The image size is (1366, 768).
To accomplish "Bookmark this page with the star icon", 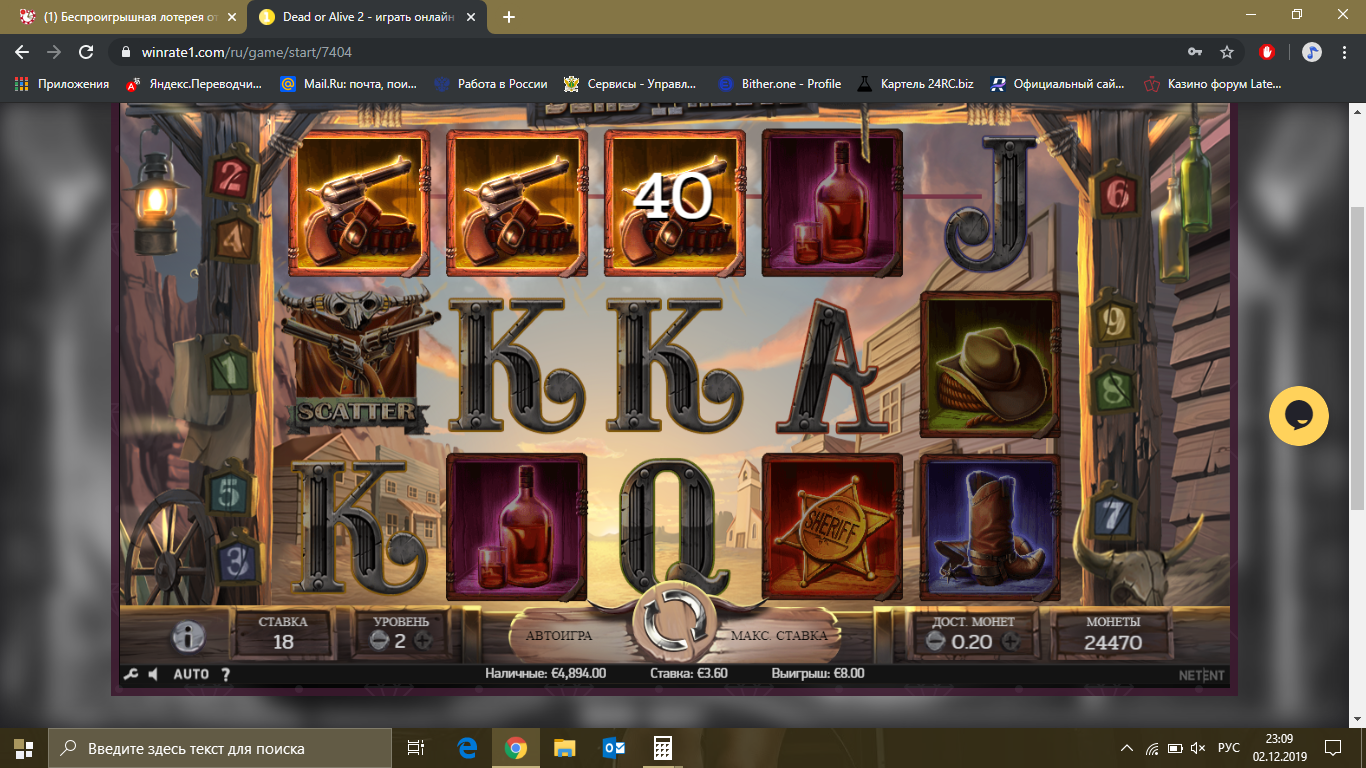I will [1227, 52].
